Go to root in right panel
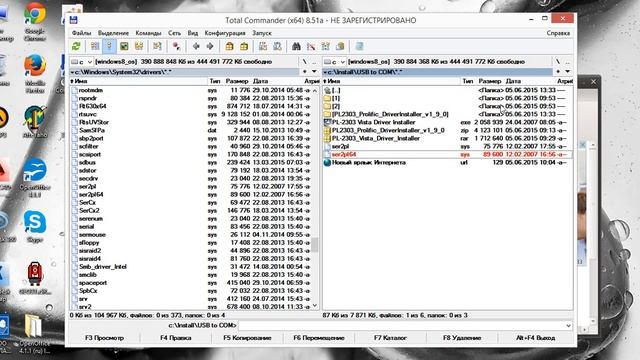The image size is (640, 360). [558, 62]
